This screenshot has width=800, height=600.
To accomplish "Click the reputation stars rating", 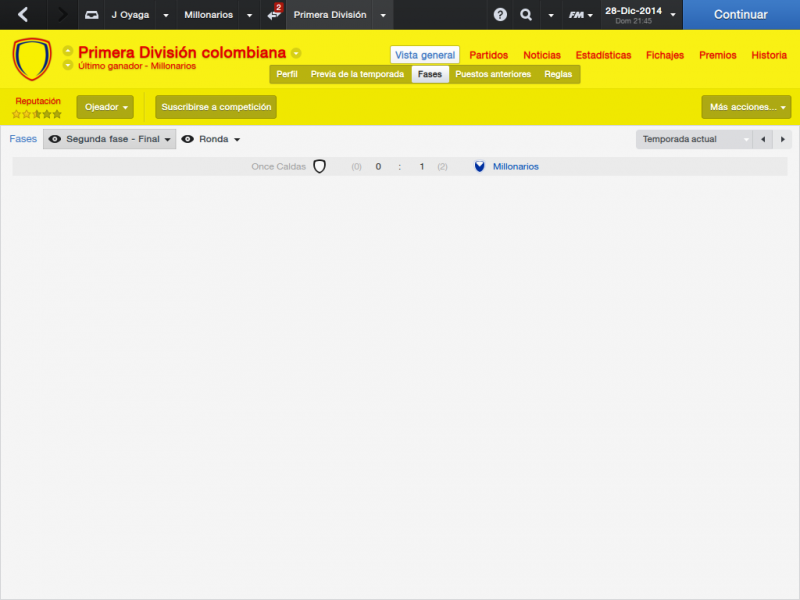I will [x=37, y=114].
